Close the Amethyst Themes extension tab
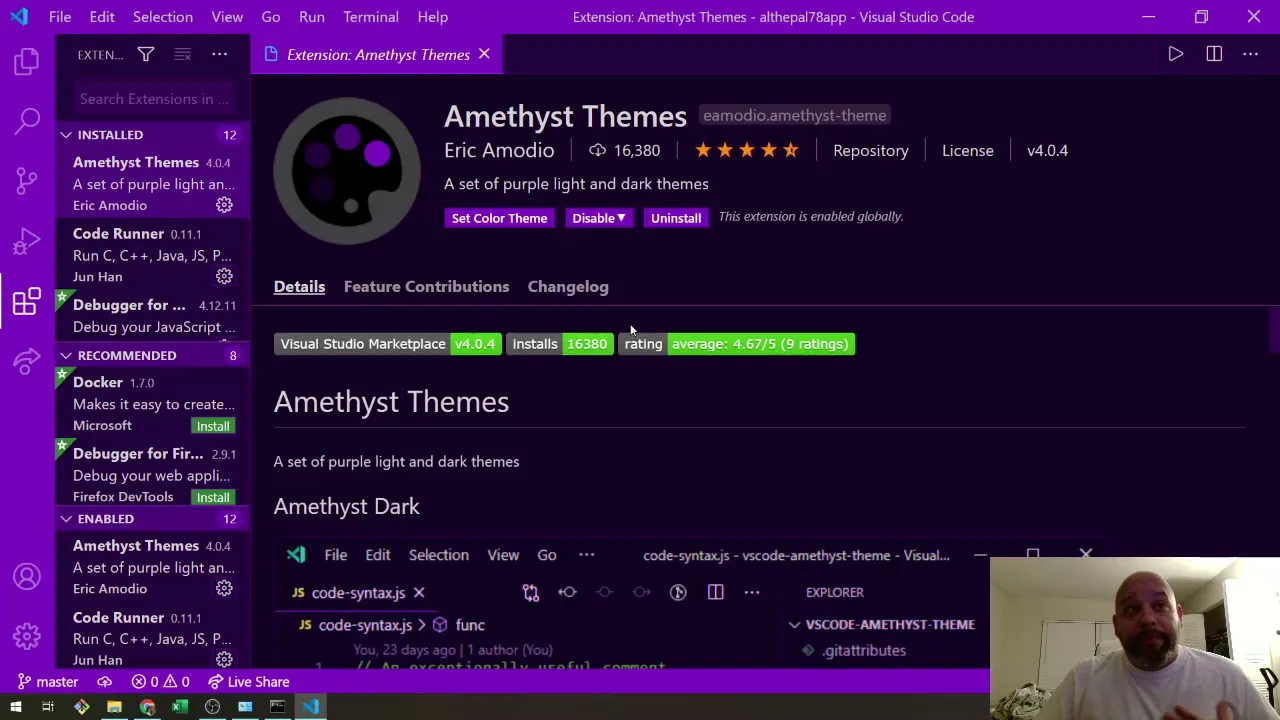Screen dimensions: 1280x720 pyautogui.click(x=484, y=55)
